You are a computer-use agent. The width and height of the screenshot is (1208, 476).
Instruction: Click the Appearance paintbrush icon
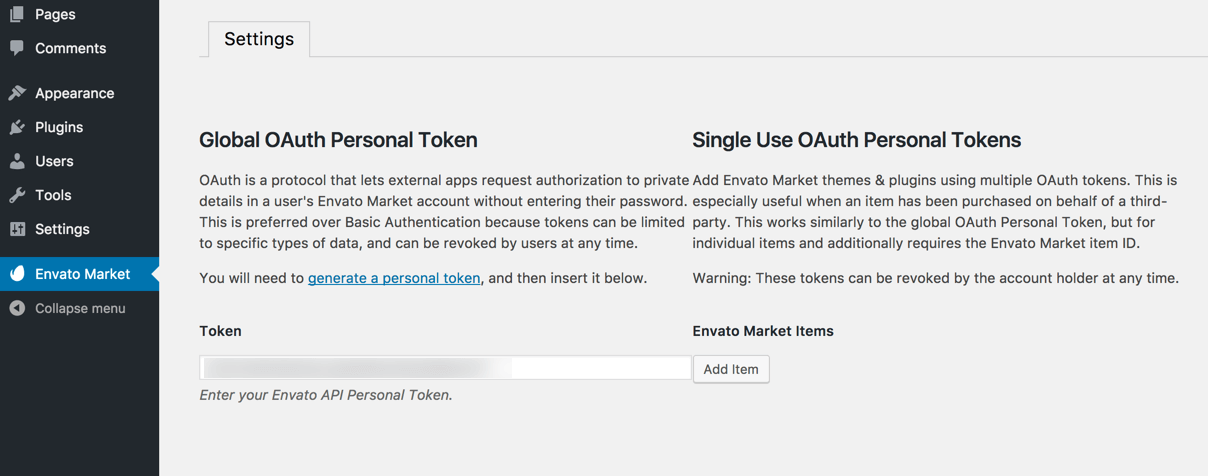[x=17, y=93]
